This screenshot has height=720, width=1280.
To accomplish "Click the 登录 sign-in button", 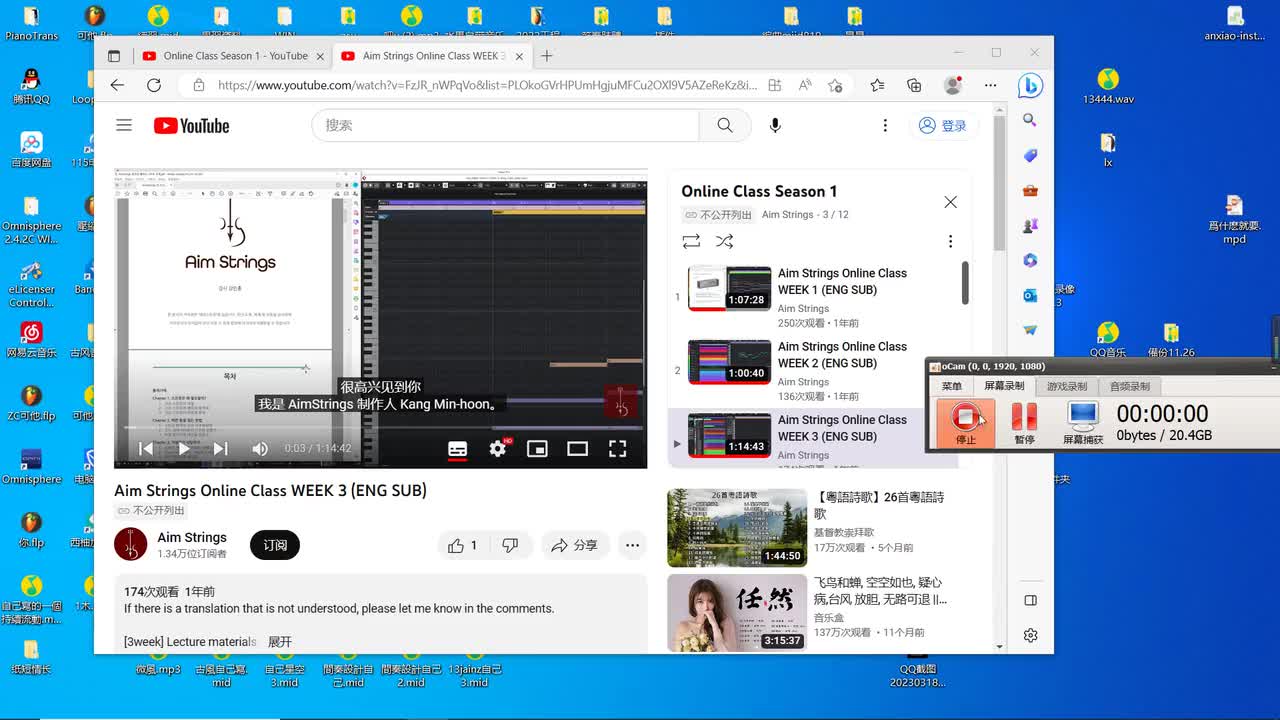I will pyautogui.click(x=943, y=125).
